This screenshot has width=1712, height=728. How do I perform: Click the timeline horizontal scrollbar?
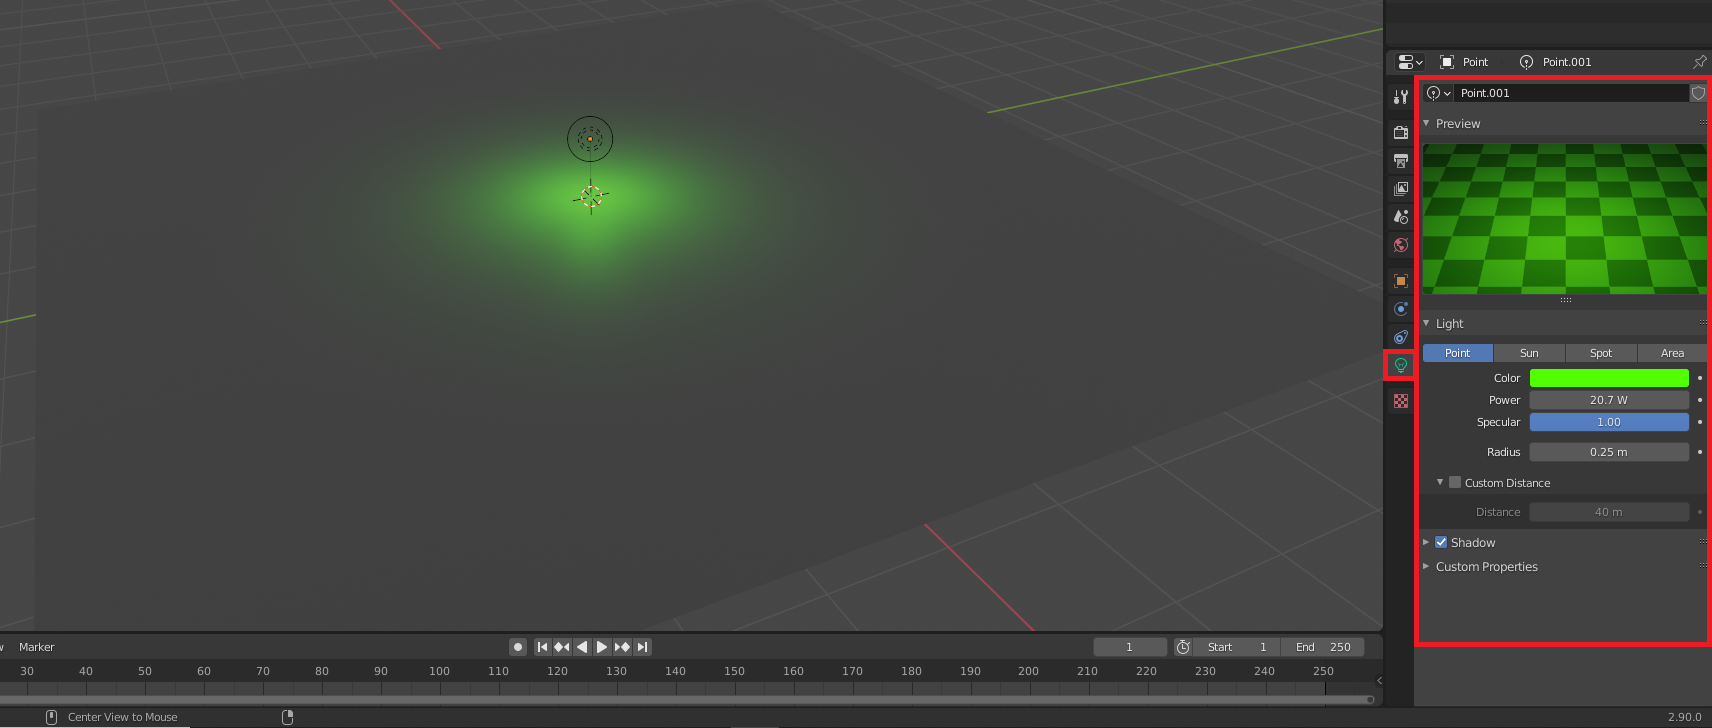point(687,700)
